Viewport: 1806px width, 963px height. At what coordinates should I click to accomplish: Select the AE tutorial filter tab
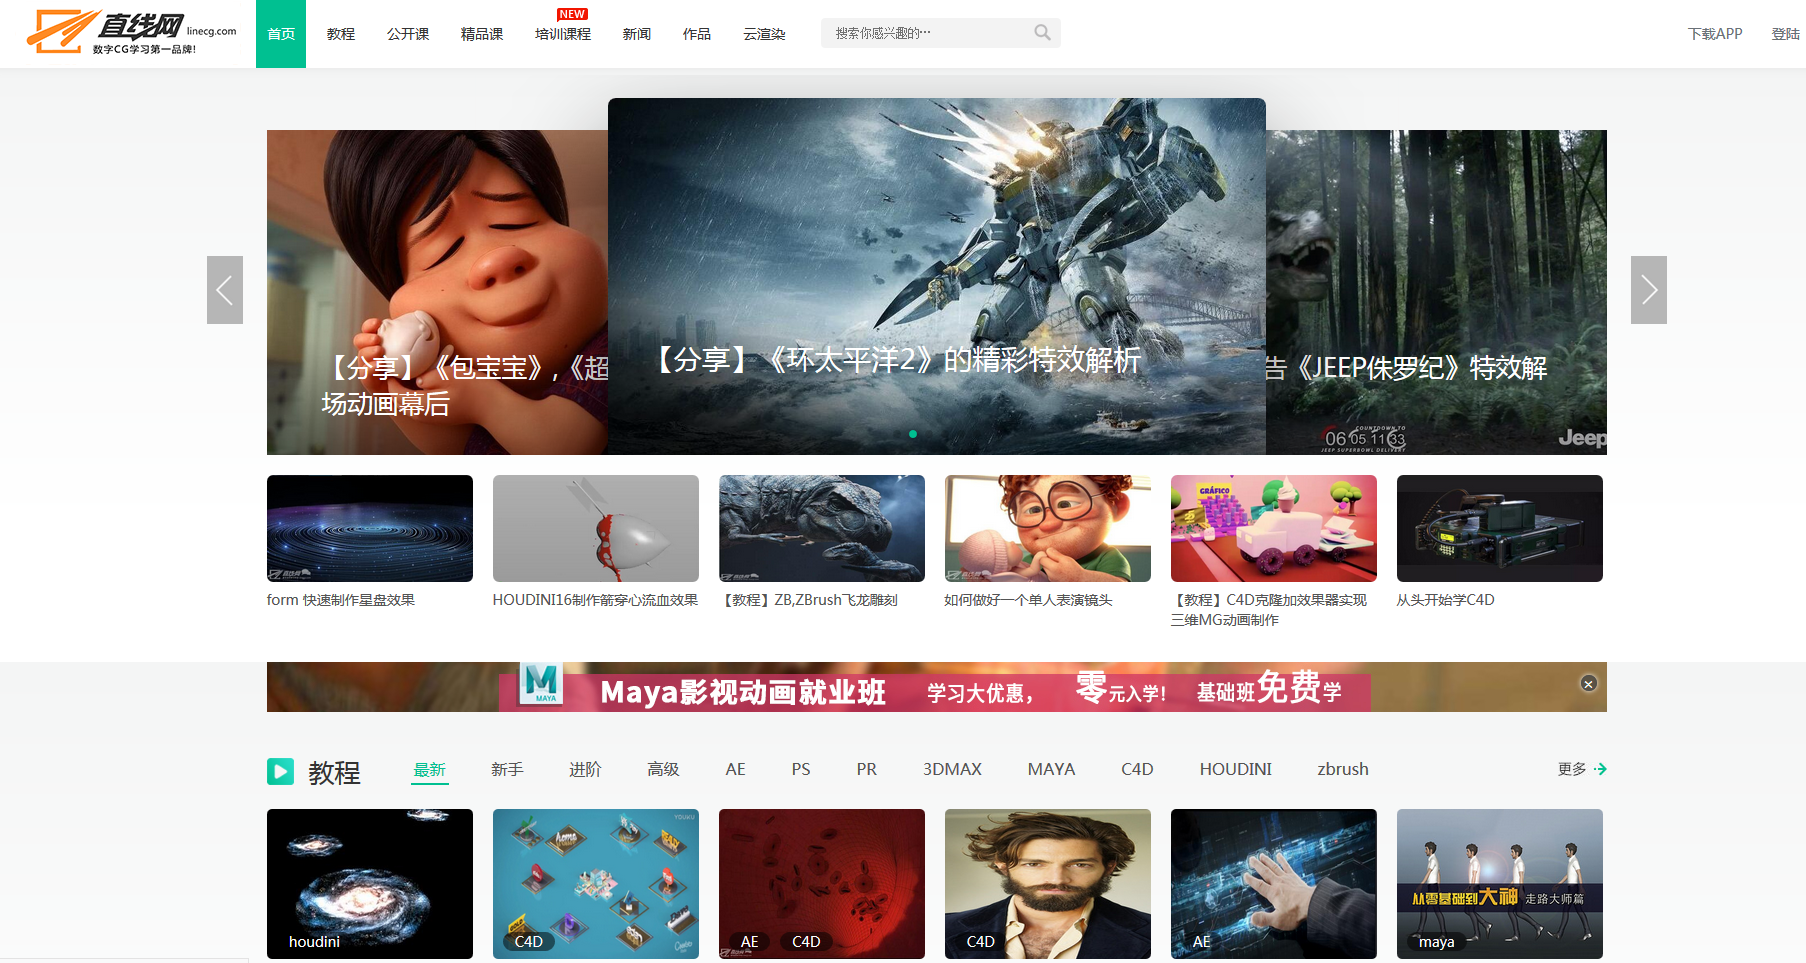(x=736, y=769)
